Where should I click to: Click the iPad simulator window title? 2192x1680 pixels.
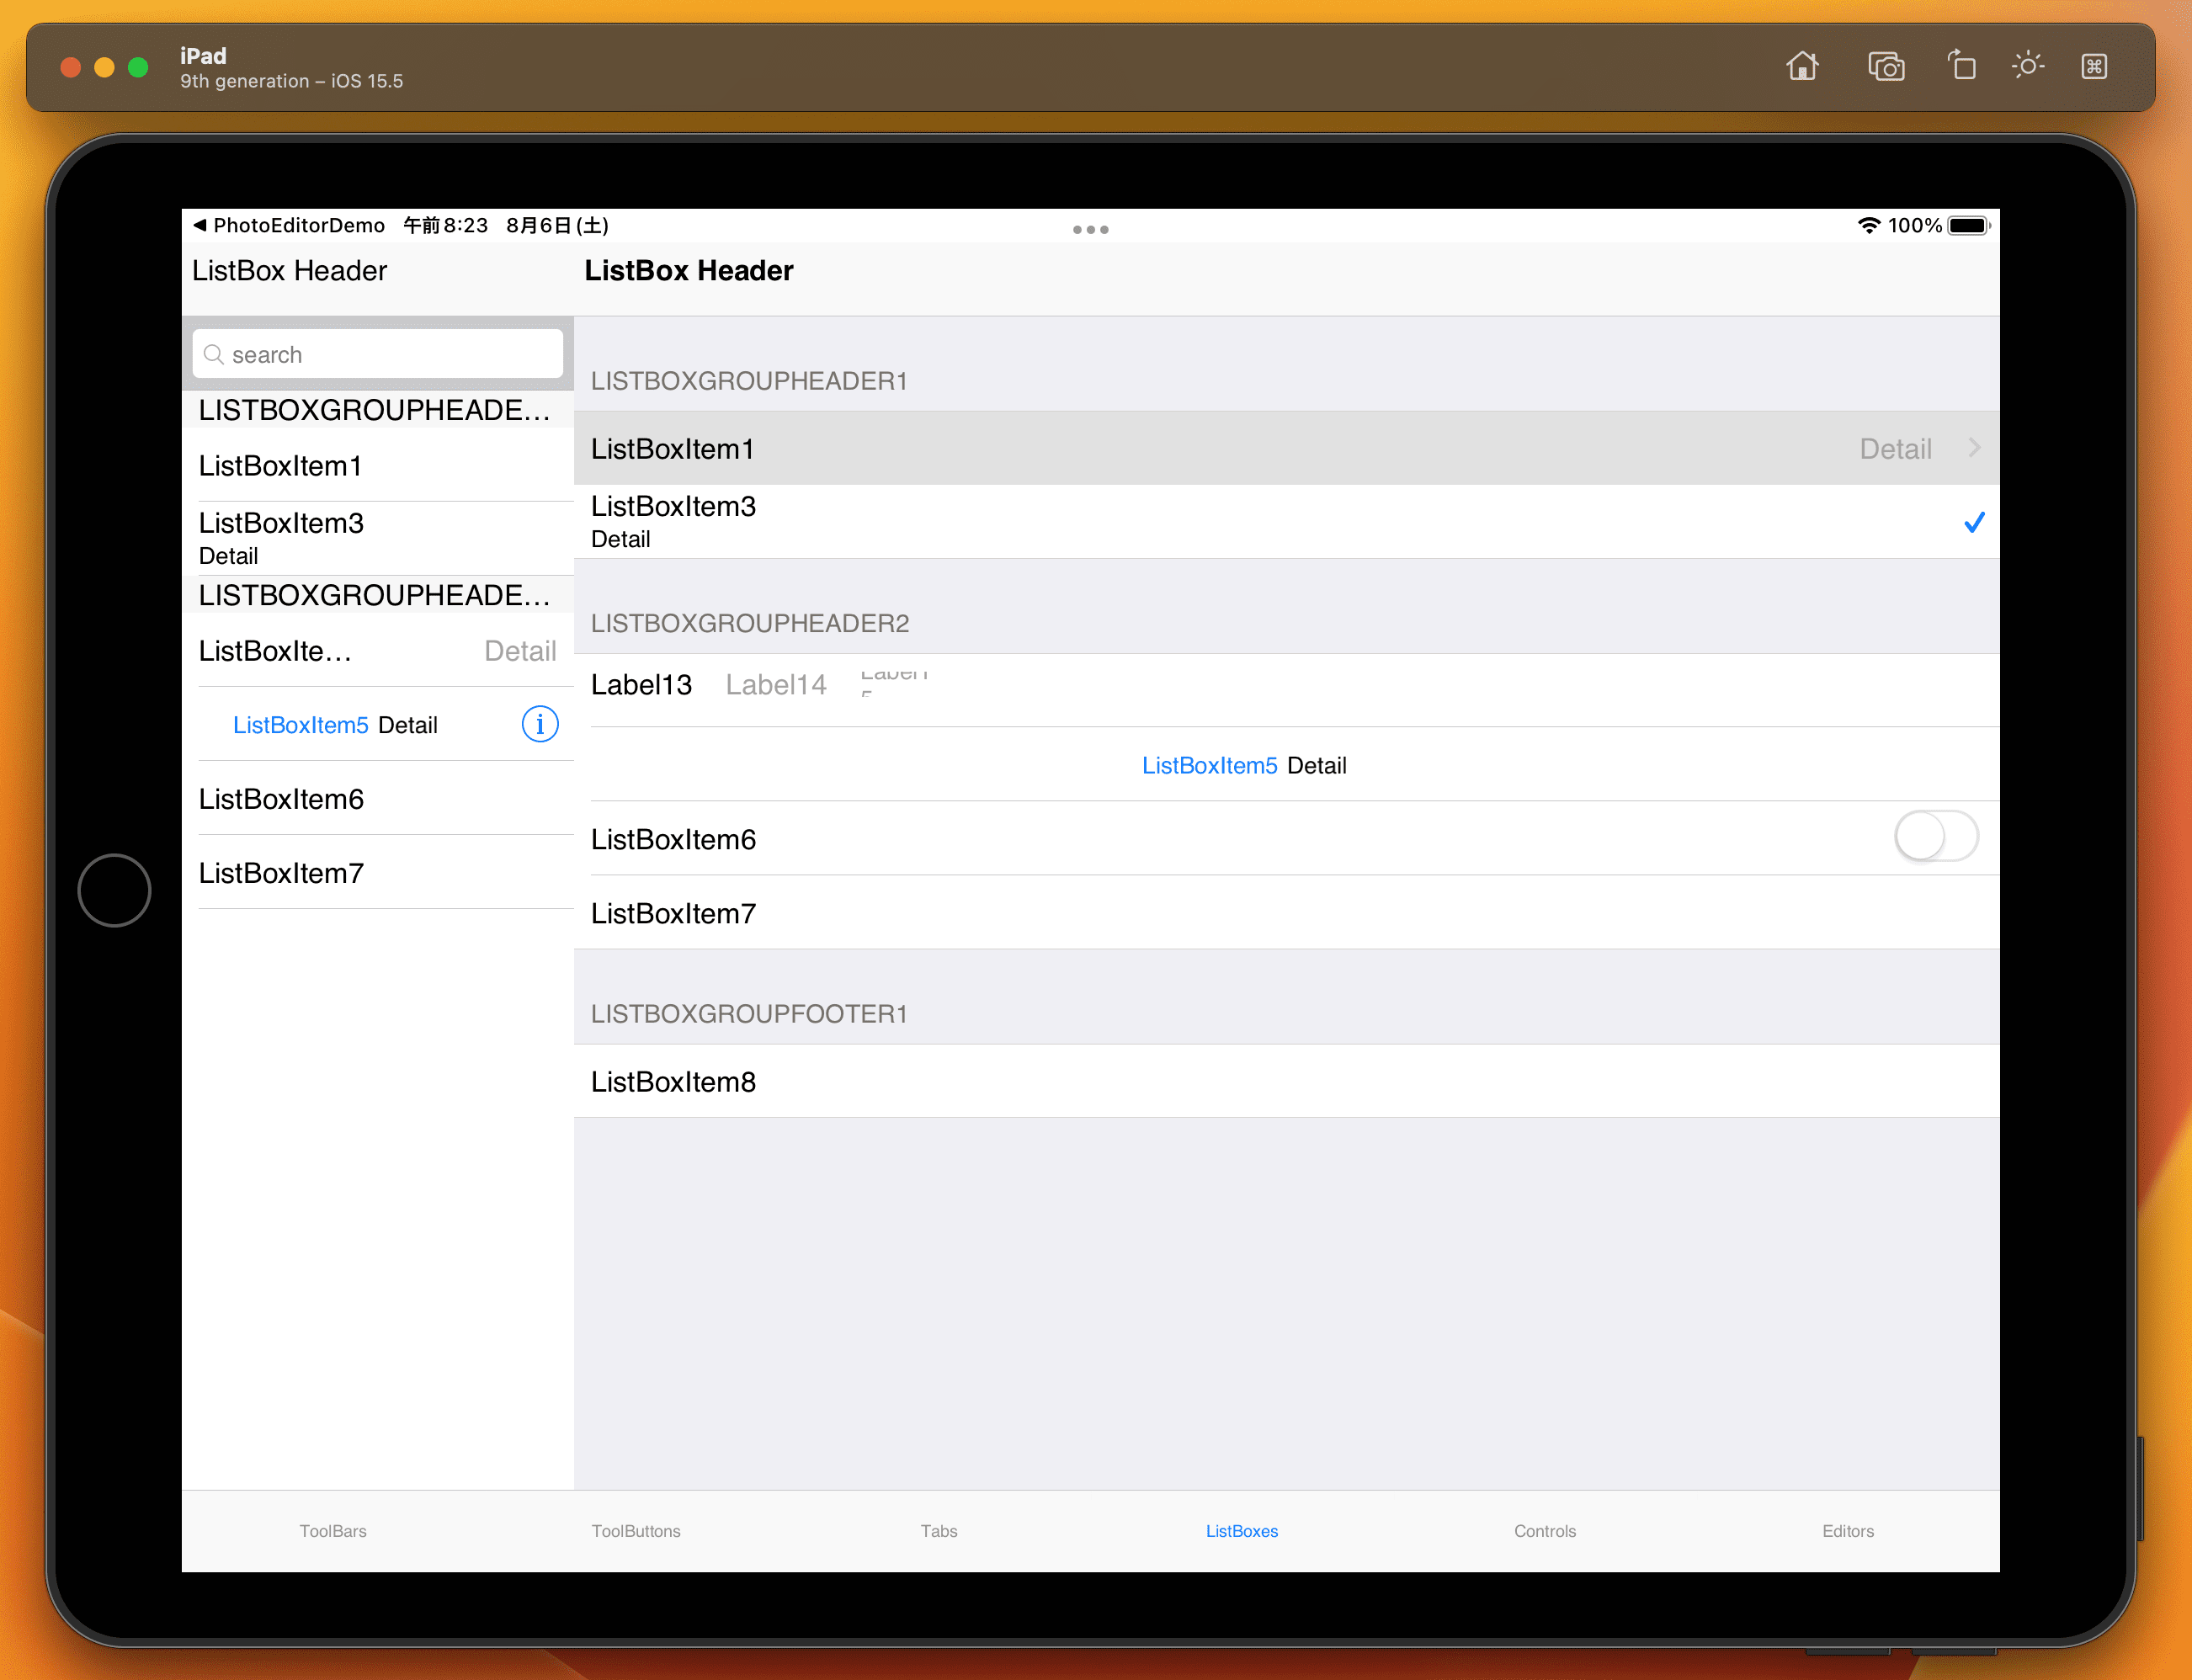tap(203, 56)
